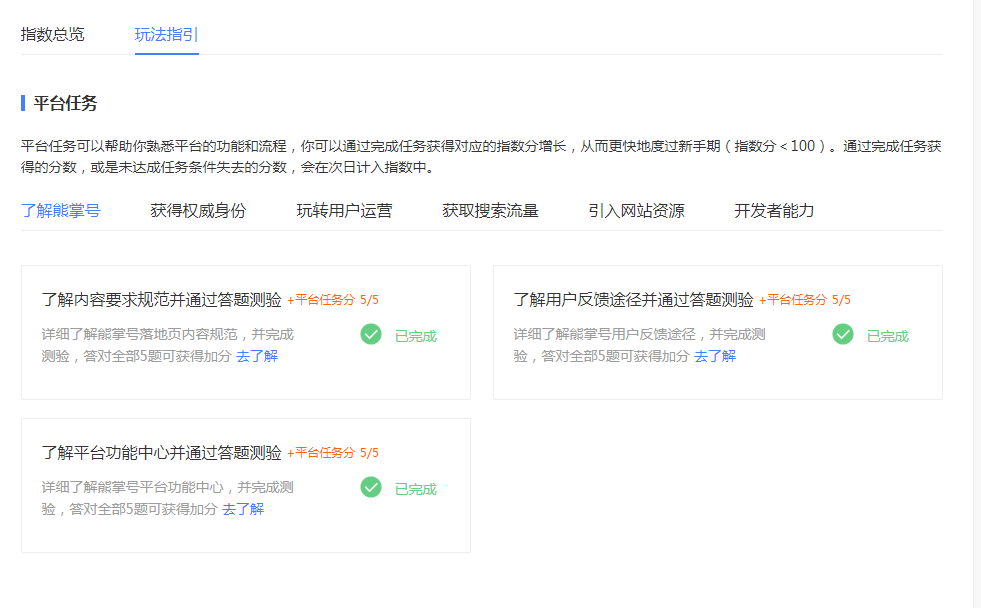
Task: Click 去了解 link in 用户反馈途径 card
Action: [x=715, y=356]
